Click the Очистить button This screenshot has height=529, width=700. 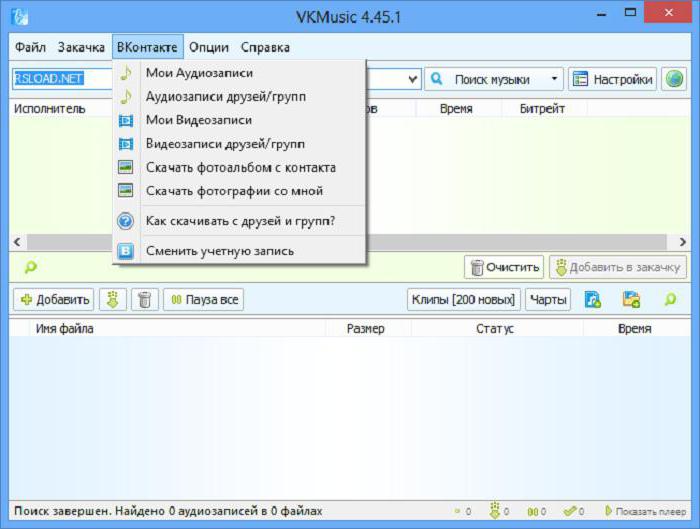pos(504,267)
